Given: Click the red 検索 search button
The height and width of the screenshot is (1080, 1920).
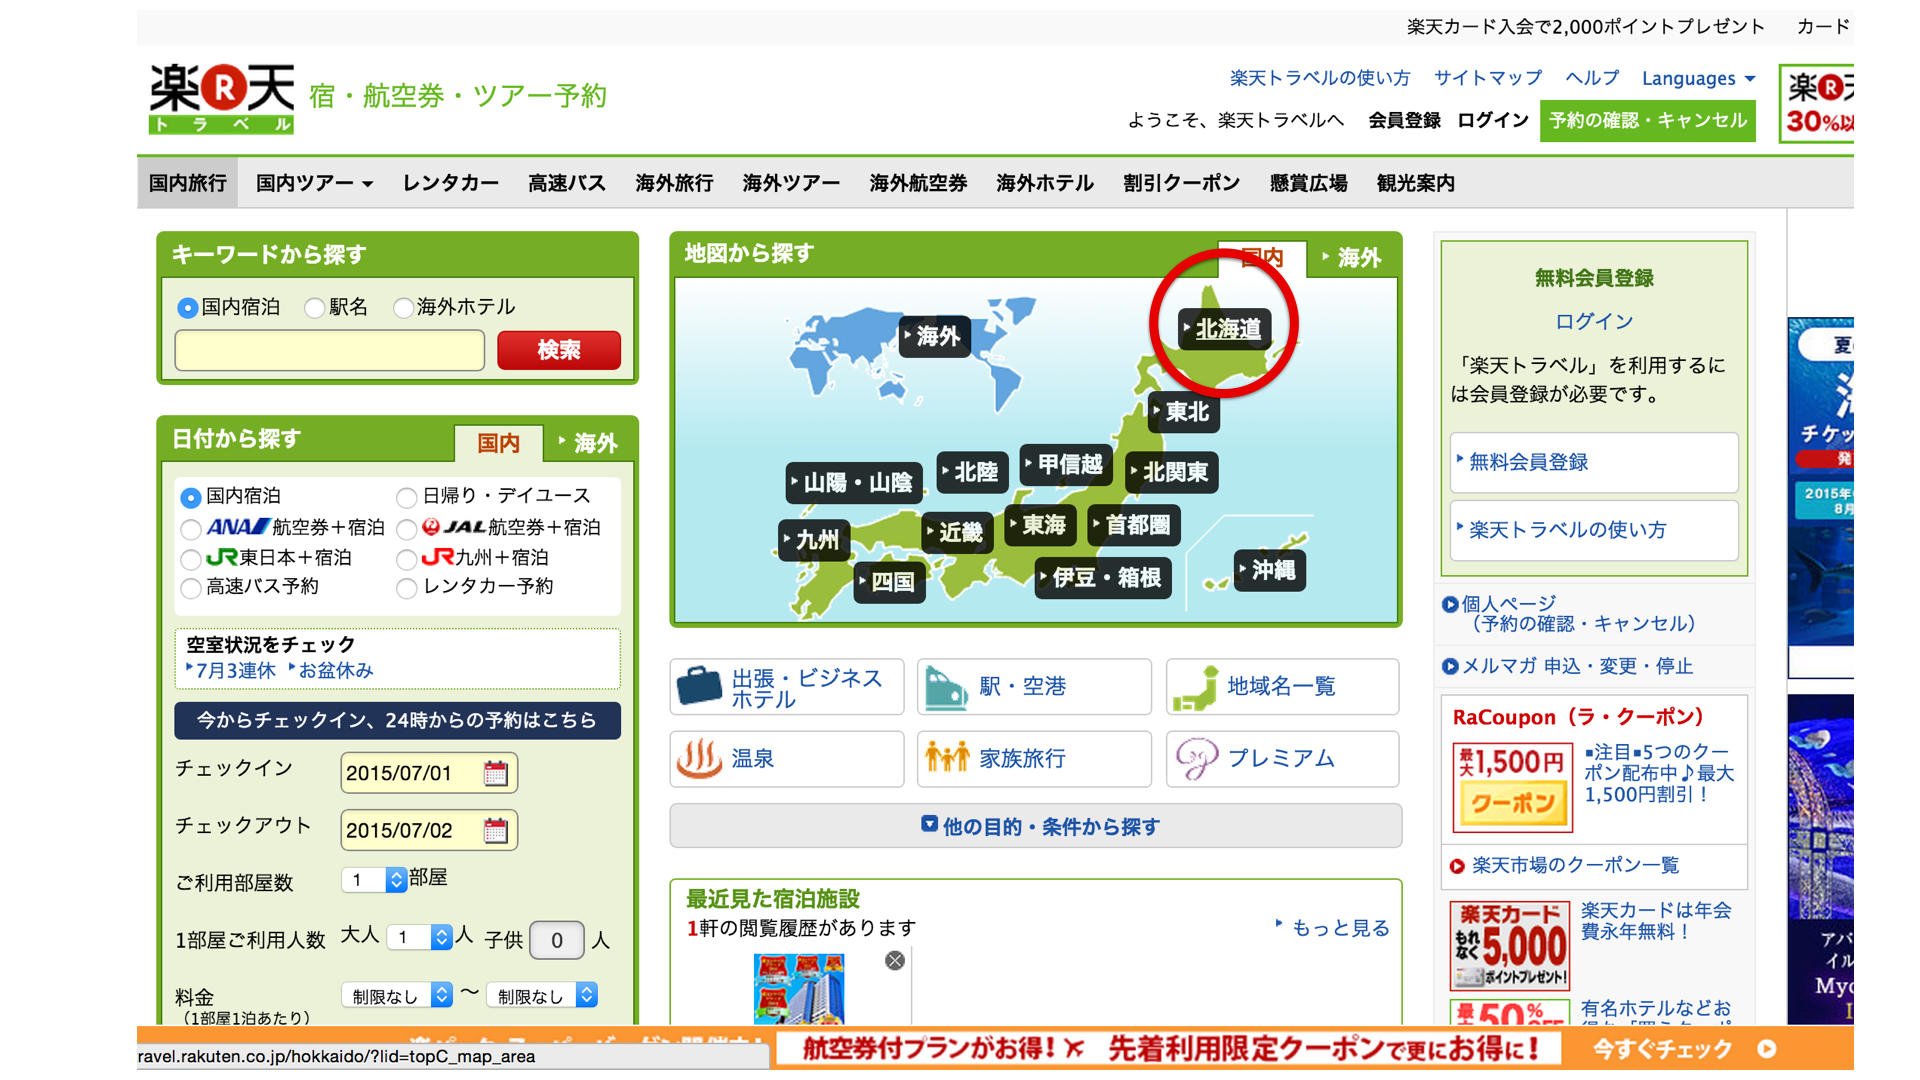Looking at the screenshot, I should [x=559, y=350].
